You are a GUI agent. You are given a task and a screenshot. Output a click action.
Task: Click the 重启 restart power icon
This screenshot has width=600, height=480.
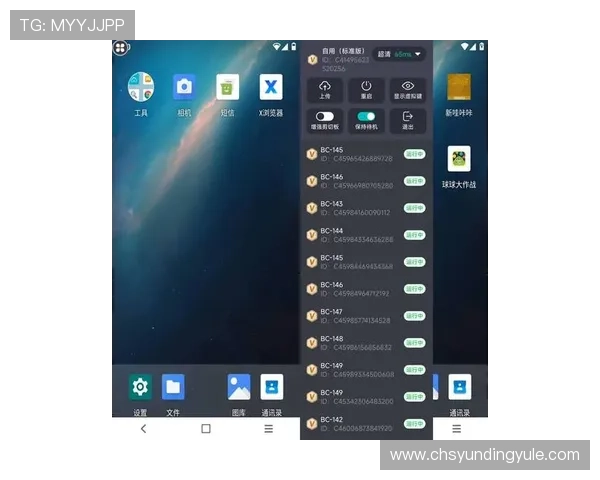click(366, 89)
